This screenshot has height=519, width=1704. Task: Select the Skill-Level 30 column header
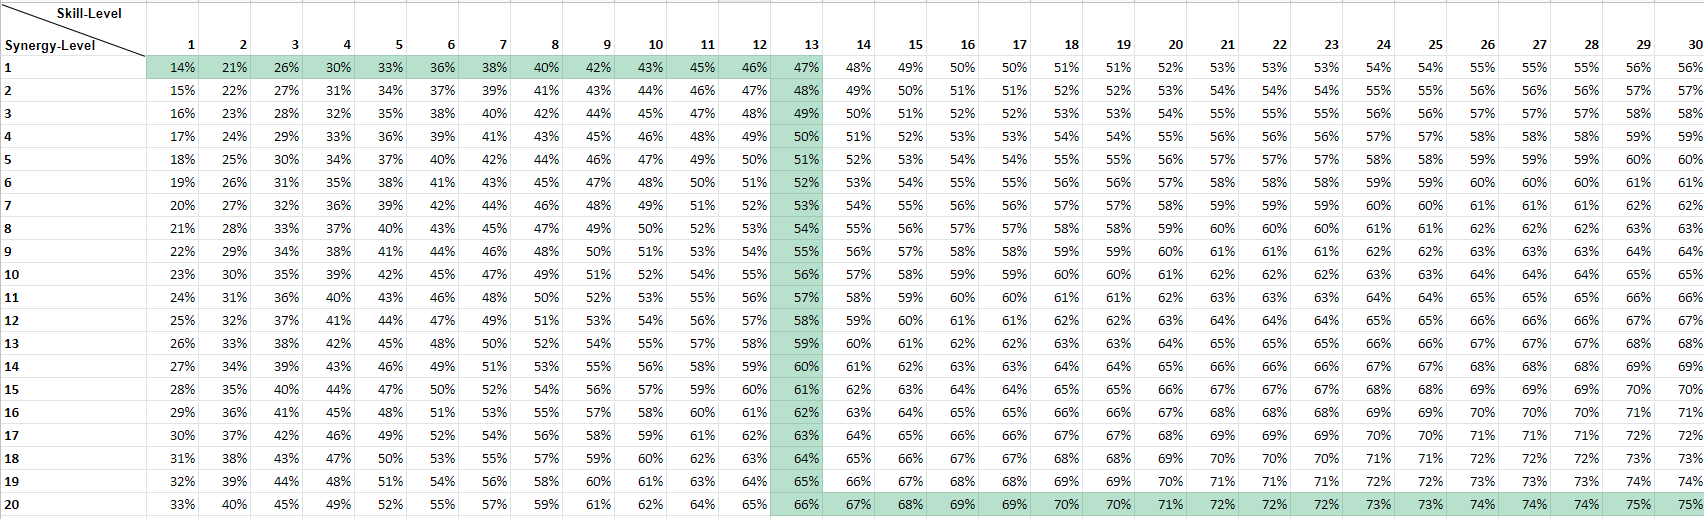coord(1694,45)
